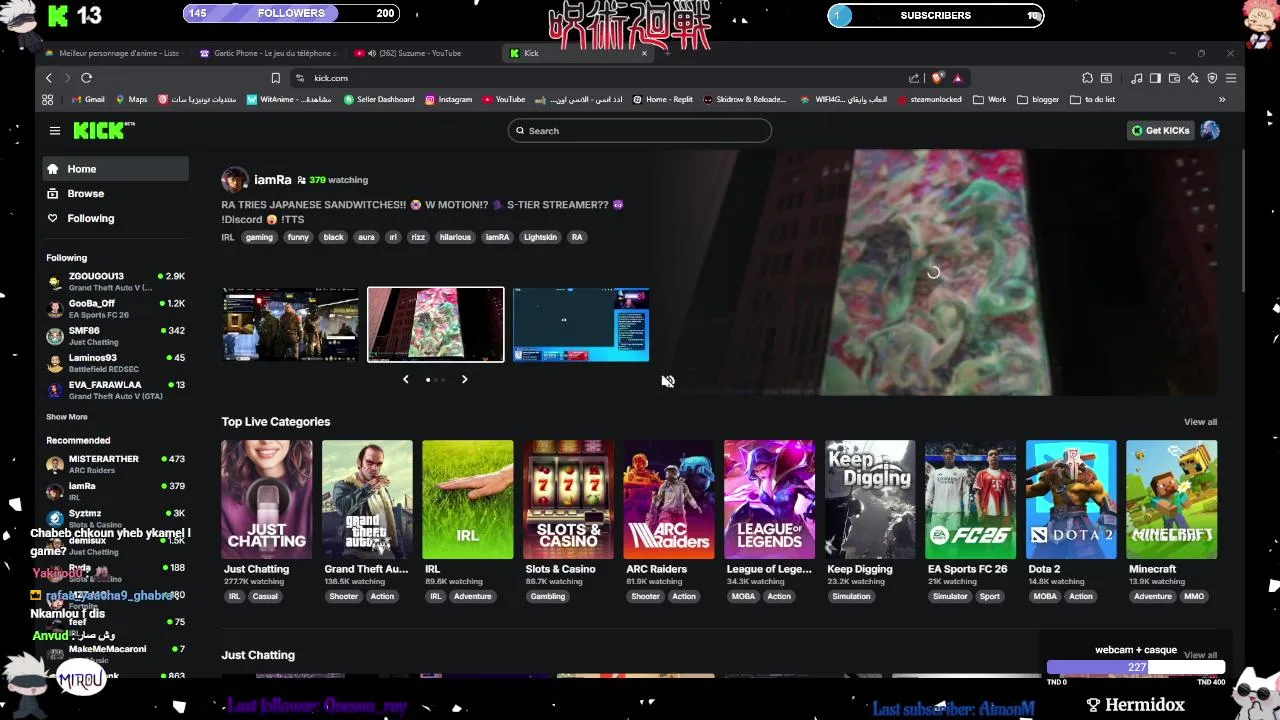
Task: Open Laminos93 channel in Following list
Action: point(116,363)
